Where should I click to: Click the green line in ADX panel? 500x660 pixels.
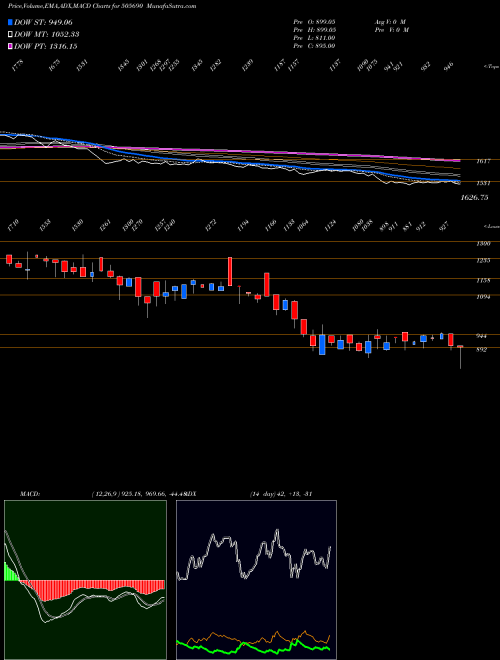(x=253, y=647)
